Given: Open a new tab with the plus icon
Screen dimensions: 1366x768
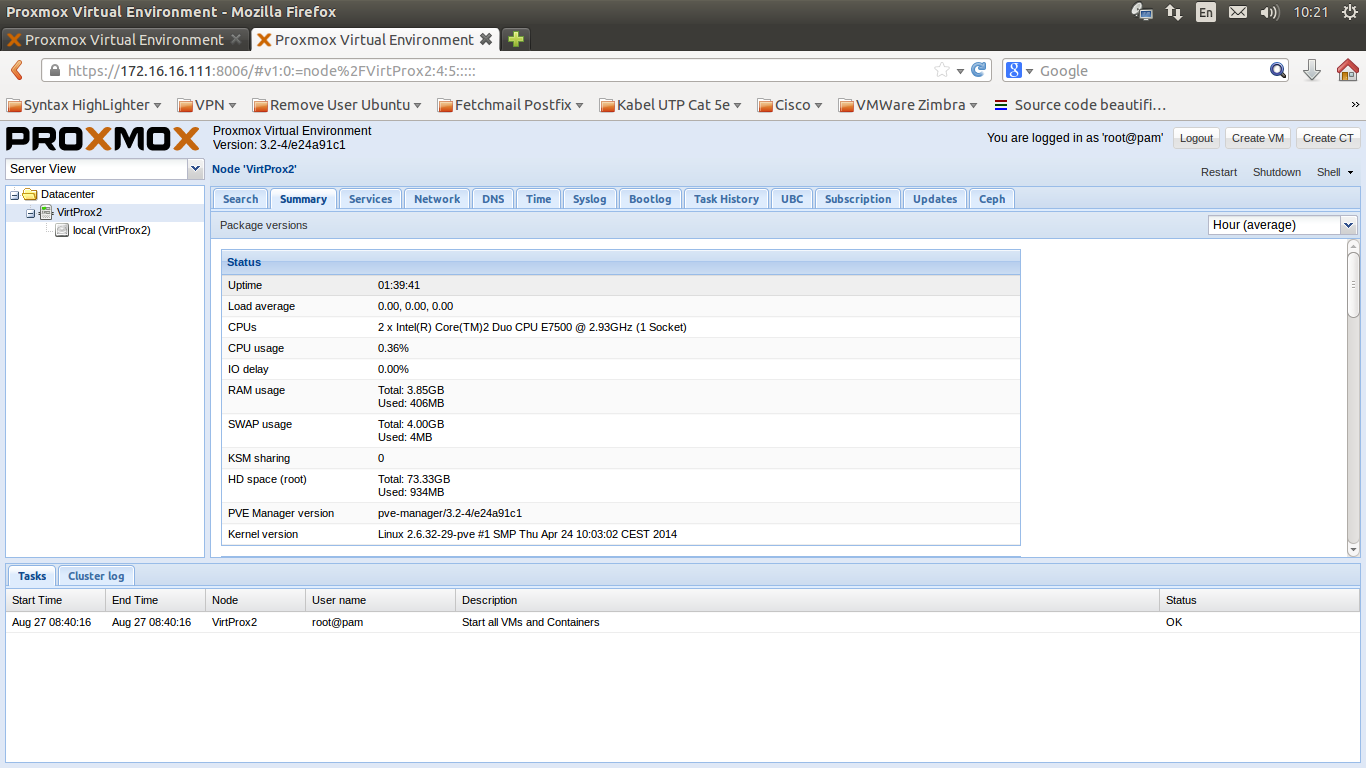Looking at the screenshot, I should tap(515, 39).
